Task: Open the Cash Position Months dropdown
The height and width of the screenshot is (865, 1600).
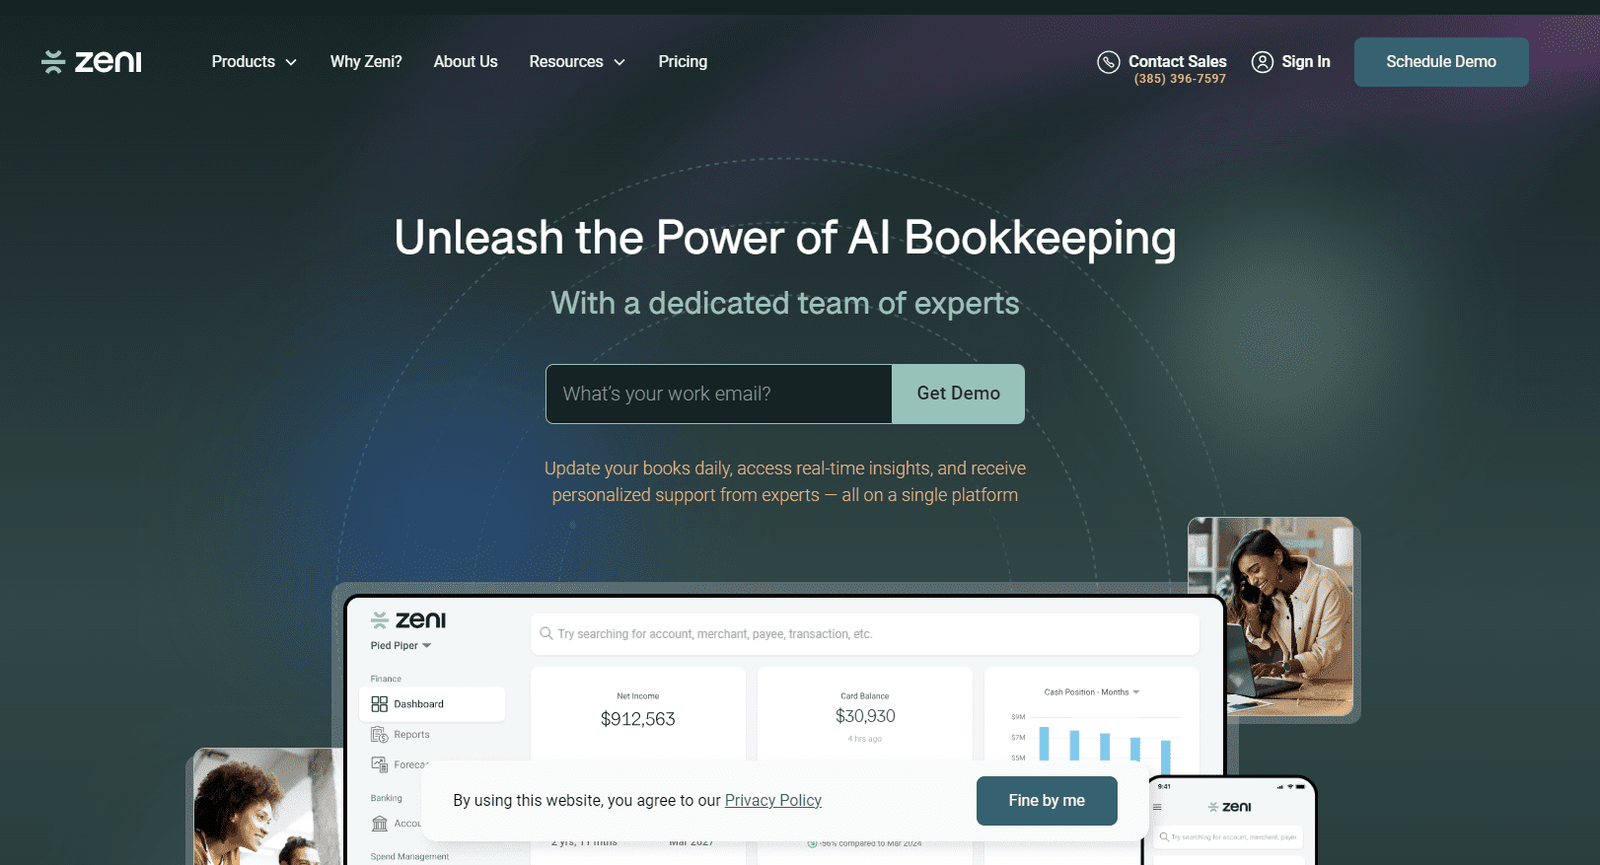Action: tap(1091, 692)
